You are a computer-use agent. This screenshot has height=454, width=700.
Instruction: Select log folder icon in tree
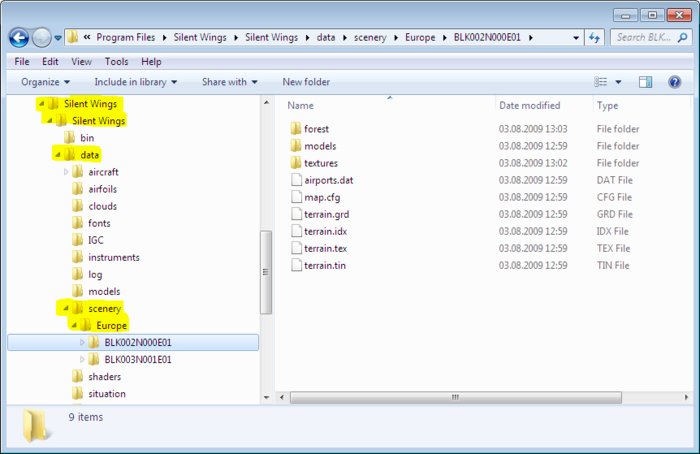pyautogui.click(x=77, y=274)
